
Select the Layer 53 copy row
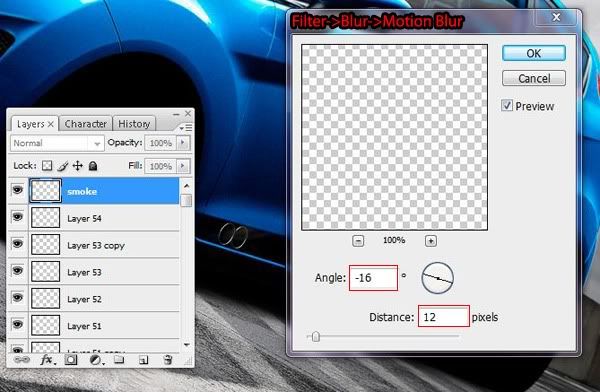104,244
